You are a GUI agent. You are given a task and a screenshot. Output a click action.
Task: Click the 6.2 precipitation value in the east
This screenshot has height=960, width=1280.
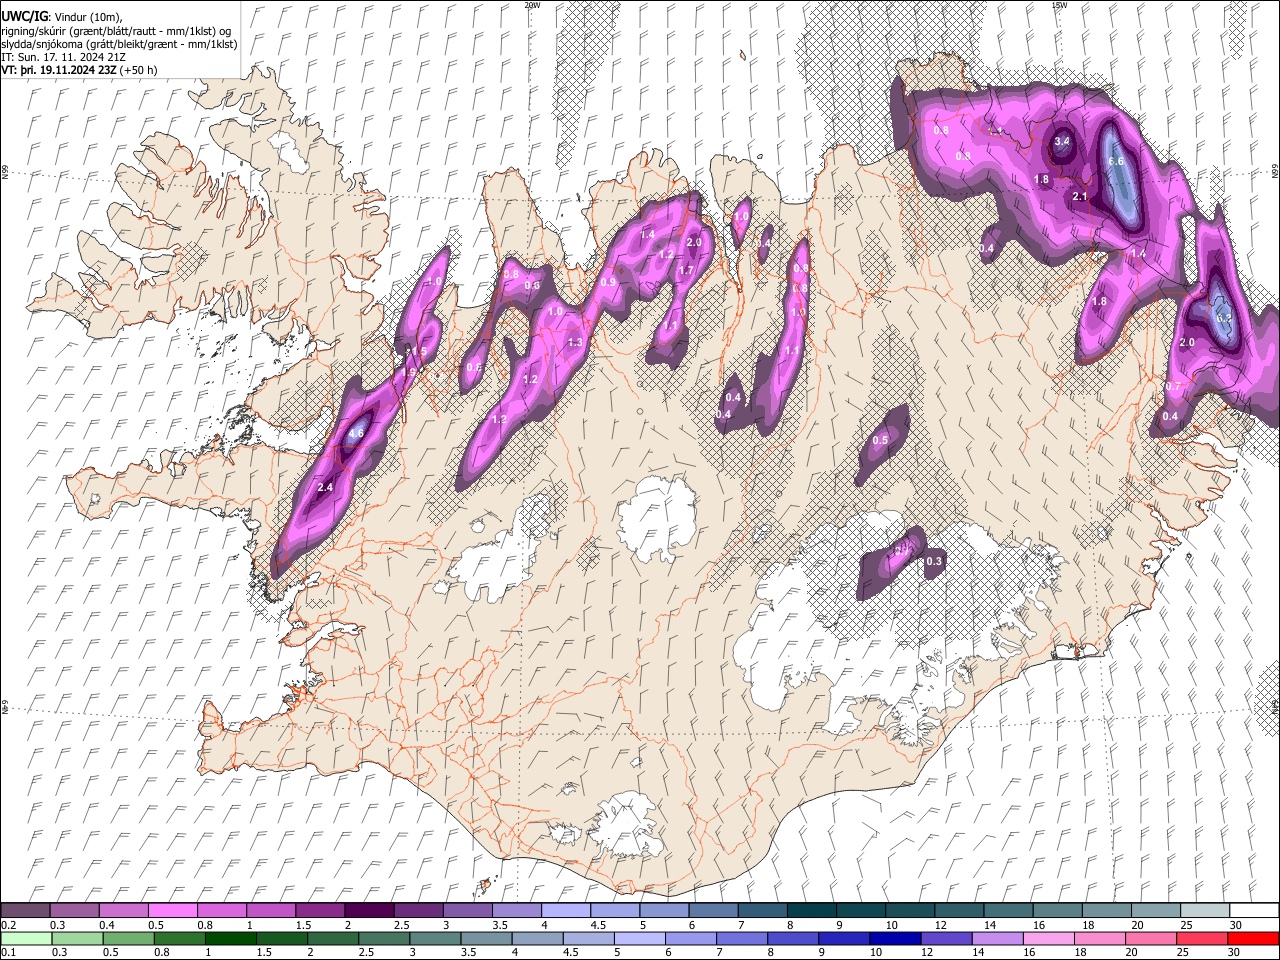click(x=1224, y=317)
